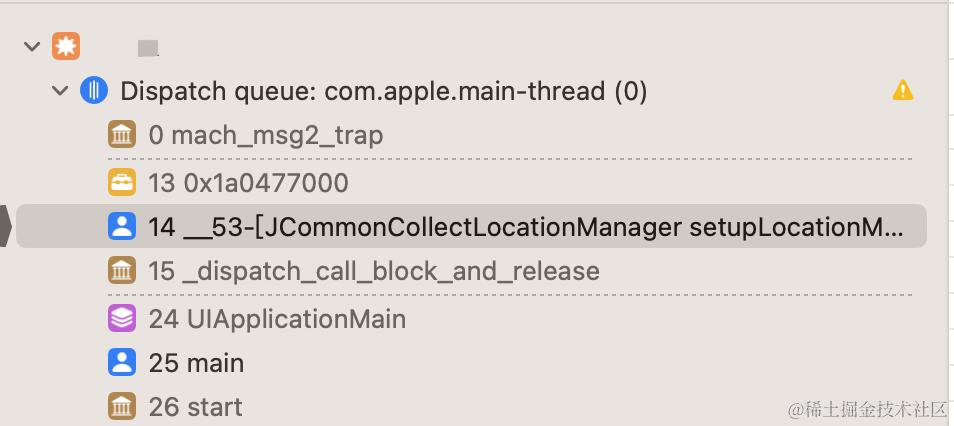The width and height of the screenshot is (954, 426).
Task: Click the yellow toolbox icon beside frame 13
Action: (122, 182)
